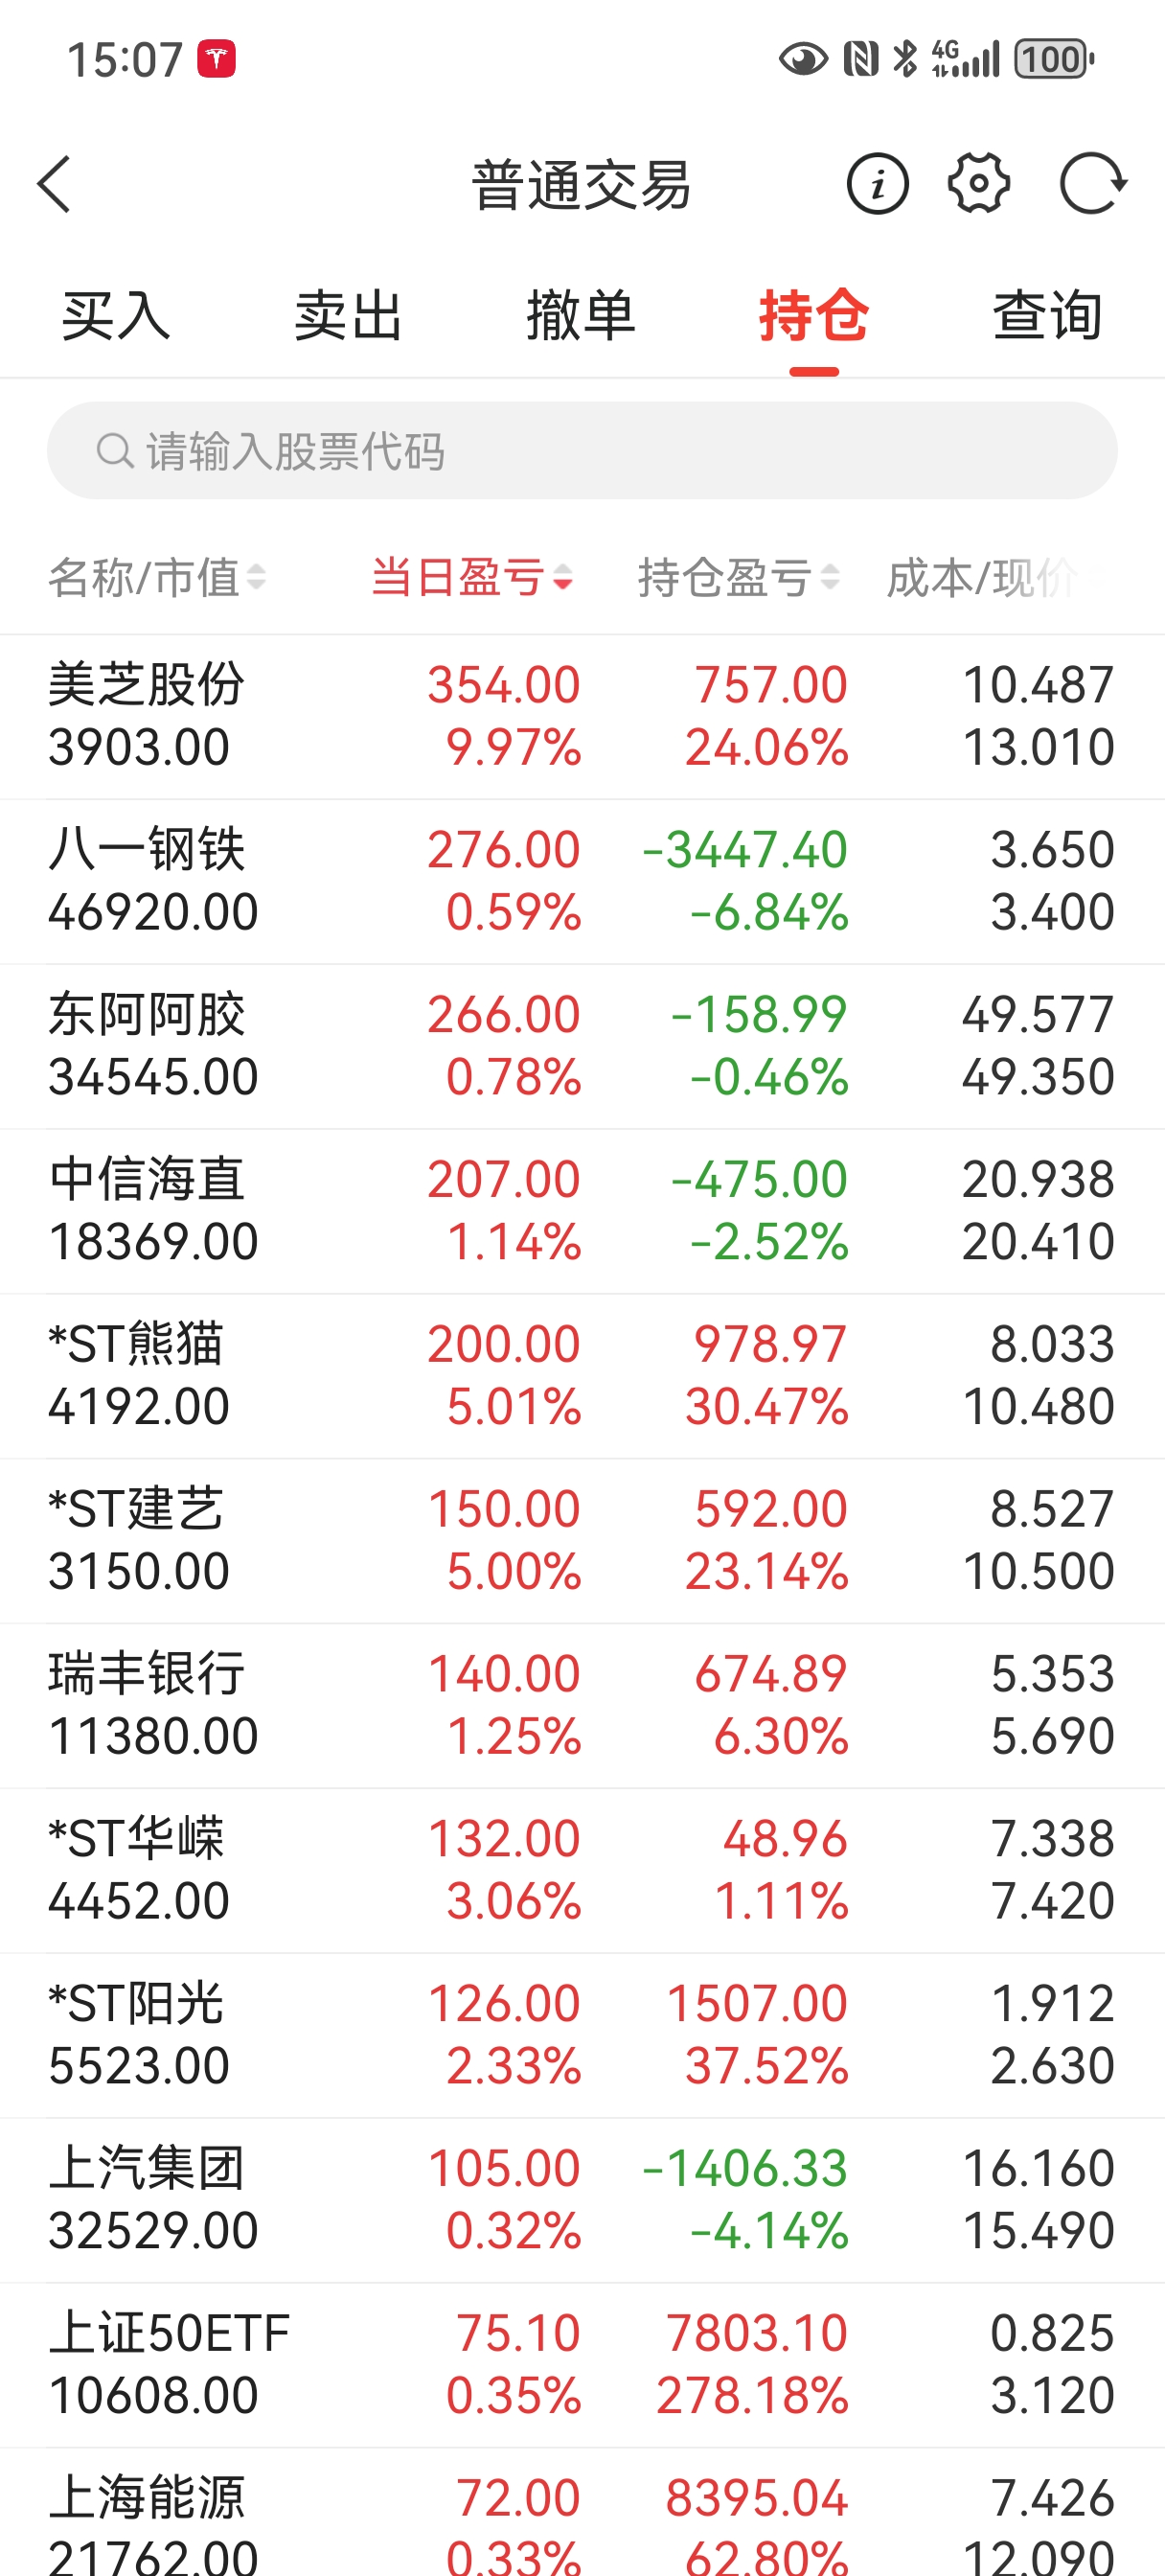The height and width of the screenshot is (2576, 1165).
Task: Tap the eye comfort status icon
Action: (x=802, y=59)
